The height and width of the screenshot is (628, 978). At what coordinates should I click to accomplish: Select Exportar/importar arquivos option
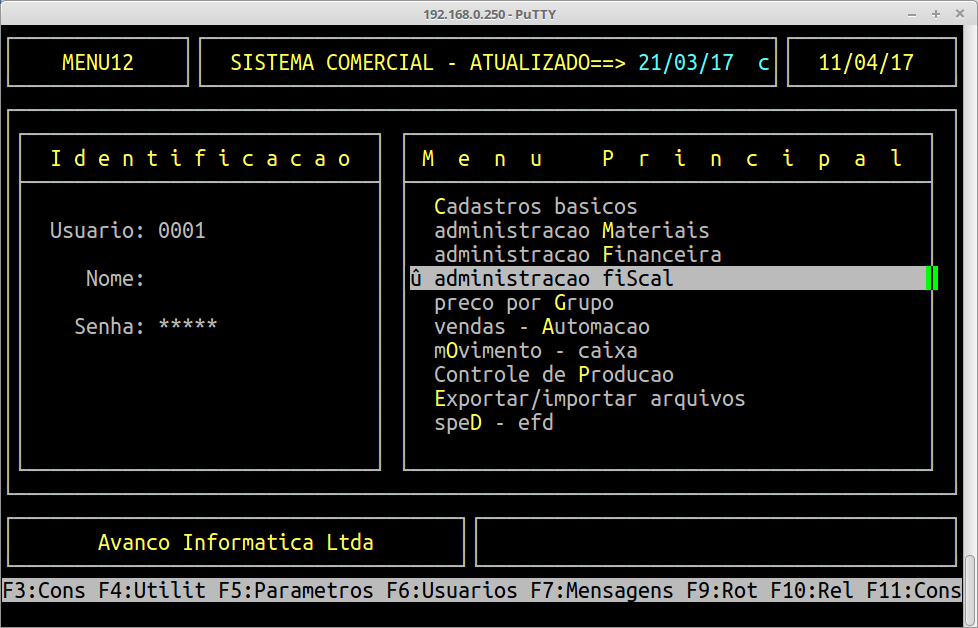pyautogui.click(x=589, y=399)
